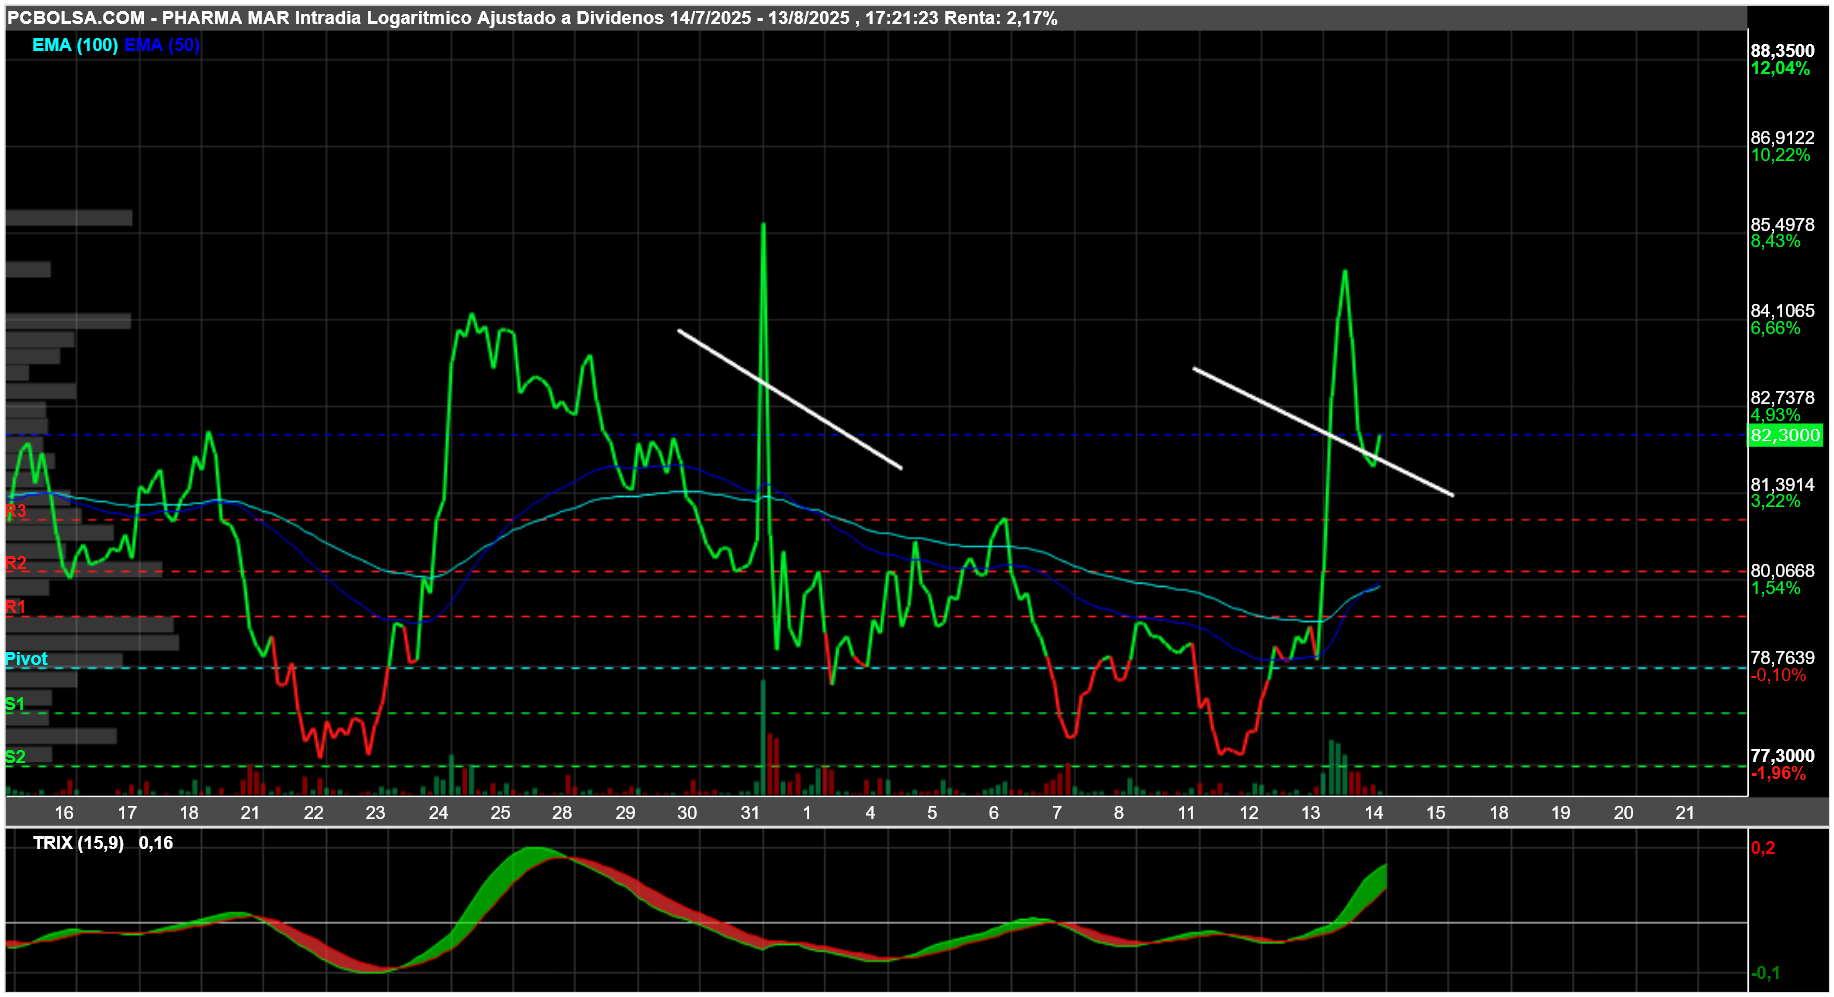Click the white trendline after day 30

pyautogui.click(x=790, y=399)
